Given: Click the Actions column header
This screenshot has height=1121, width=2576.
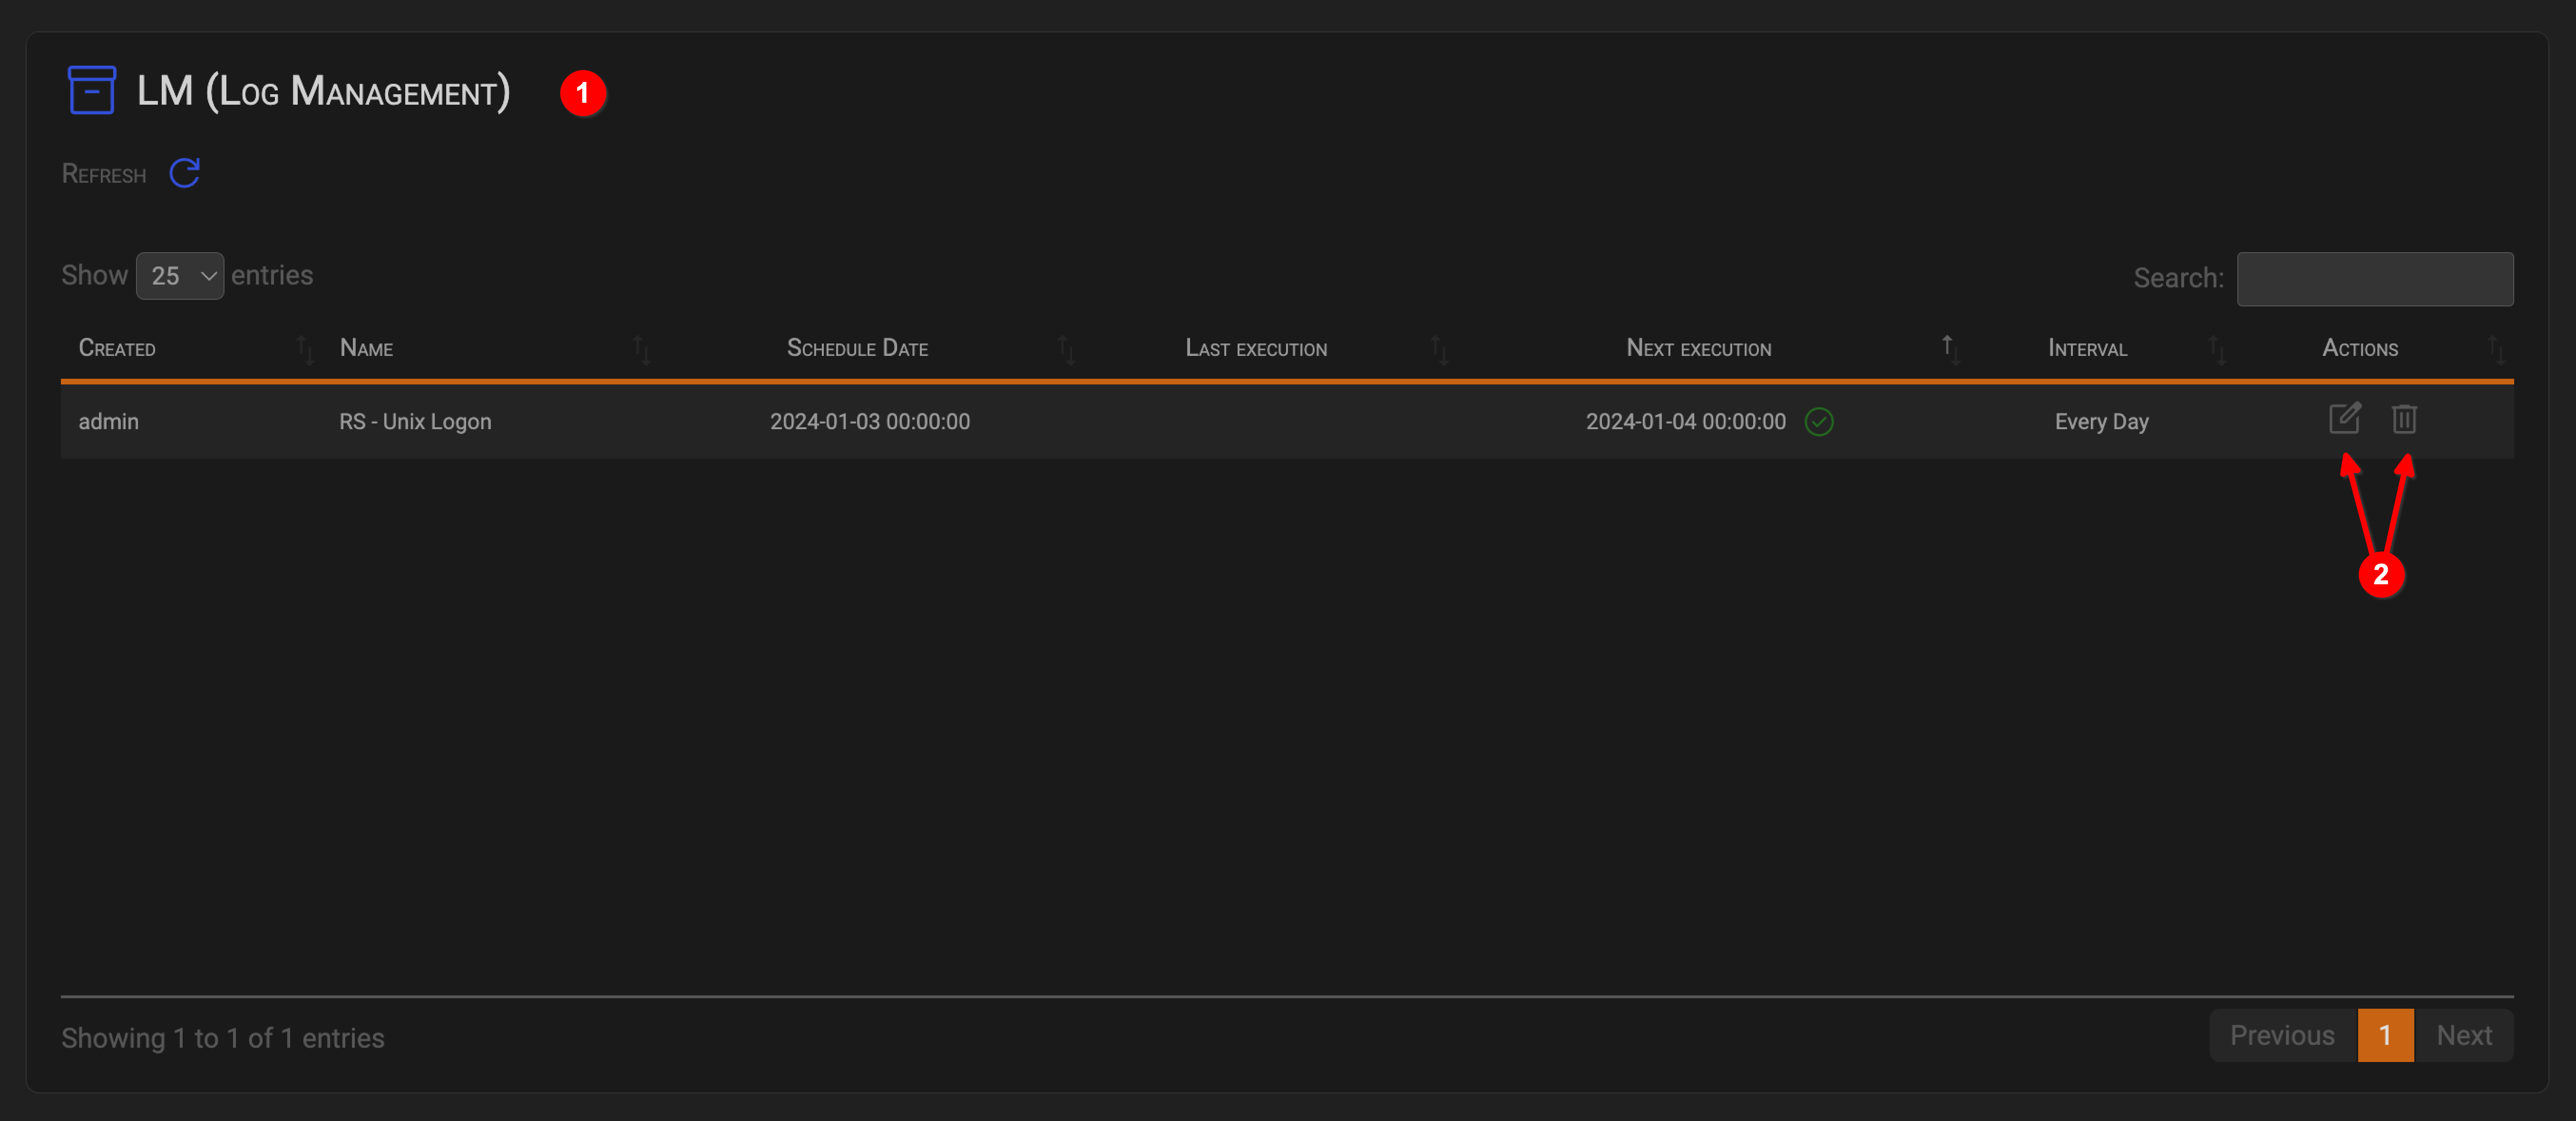Looking at the screenshot, I should 2360,348.
